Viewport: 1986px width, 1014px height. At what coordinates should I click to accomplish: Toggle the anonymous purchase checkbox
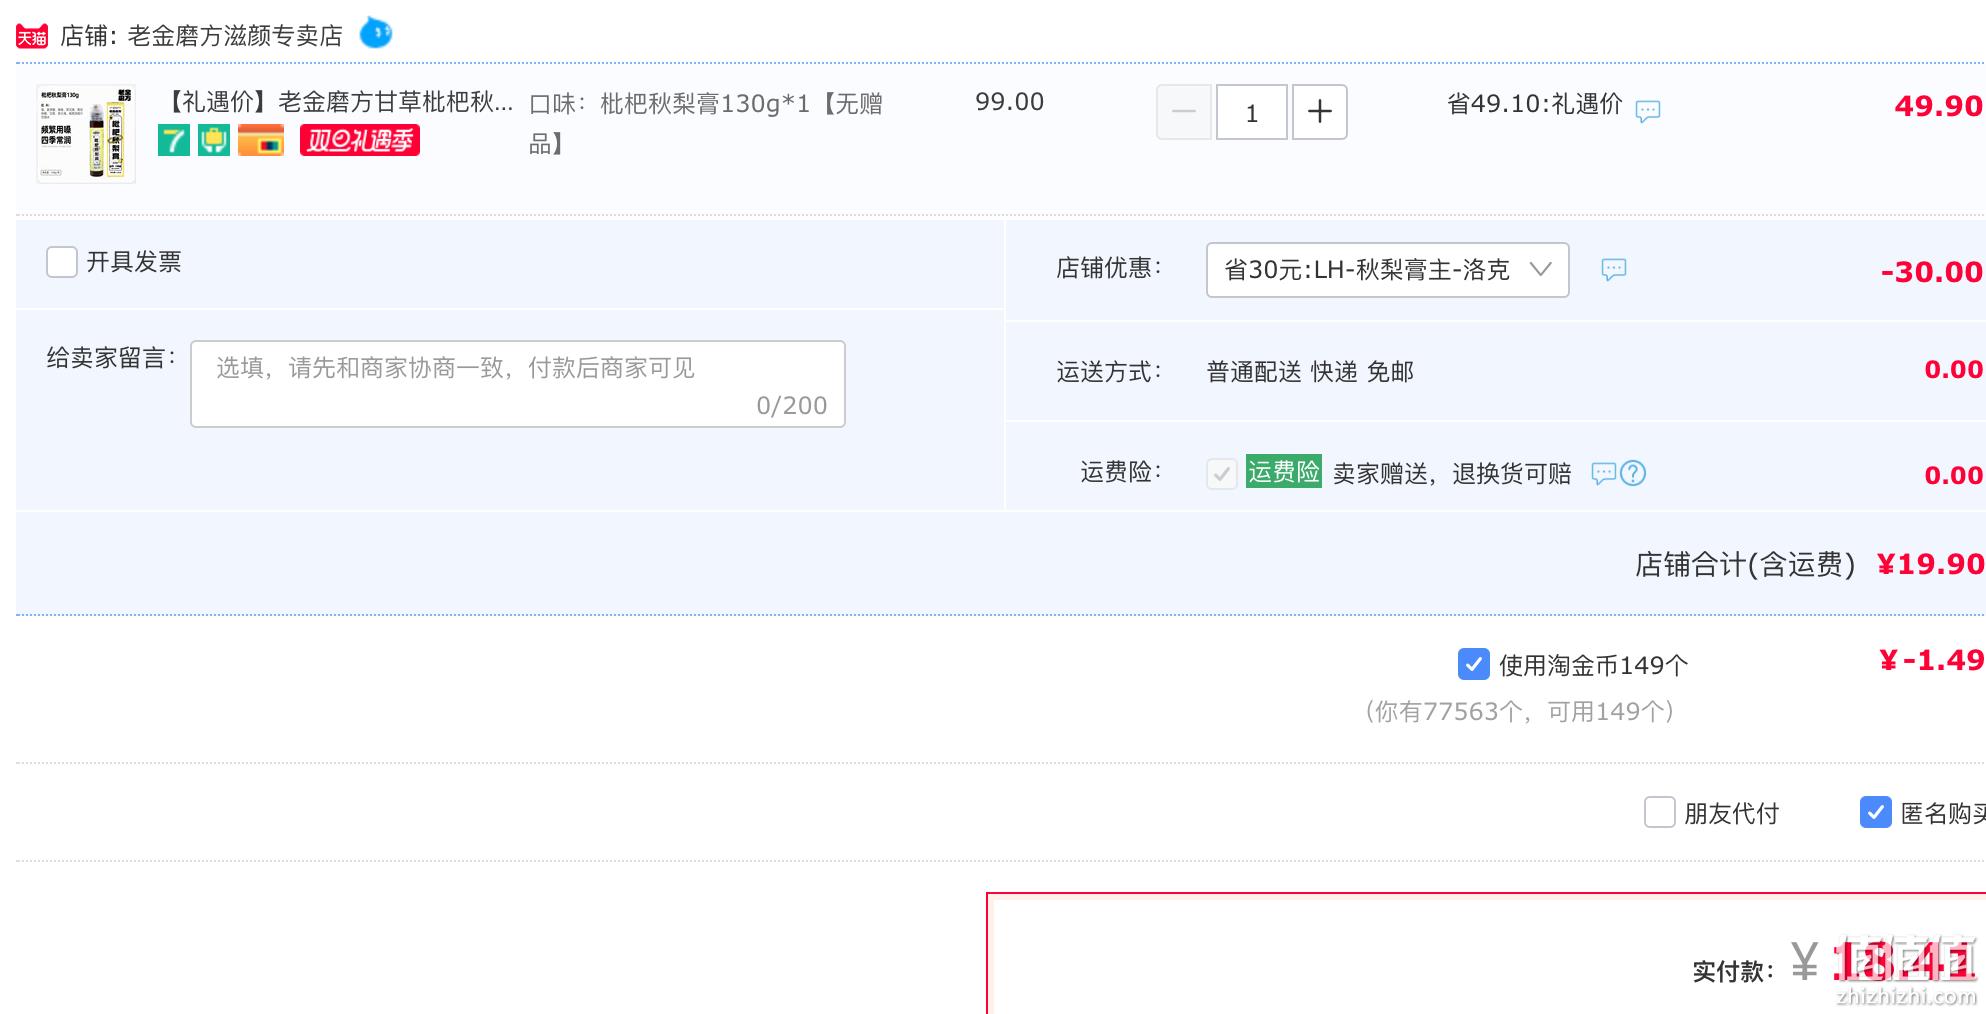pos(1876,812)
